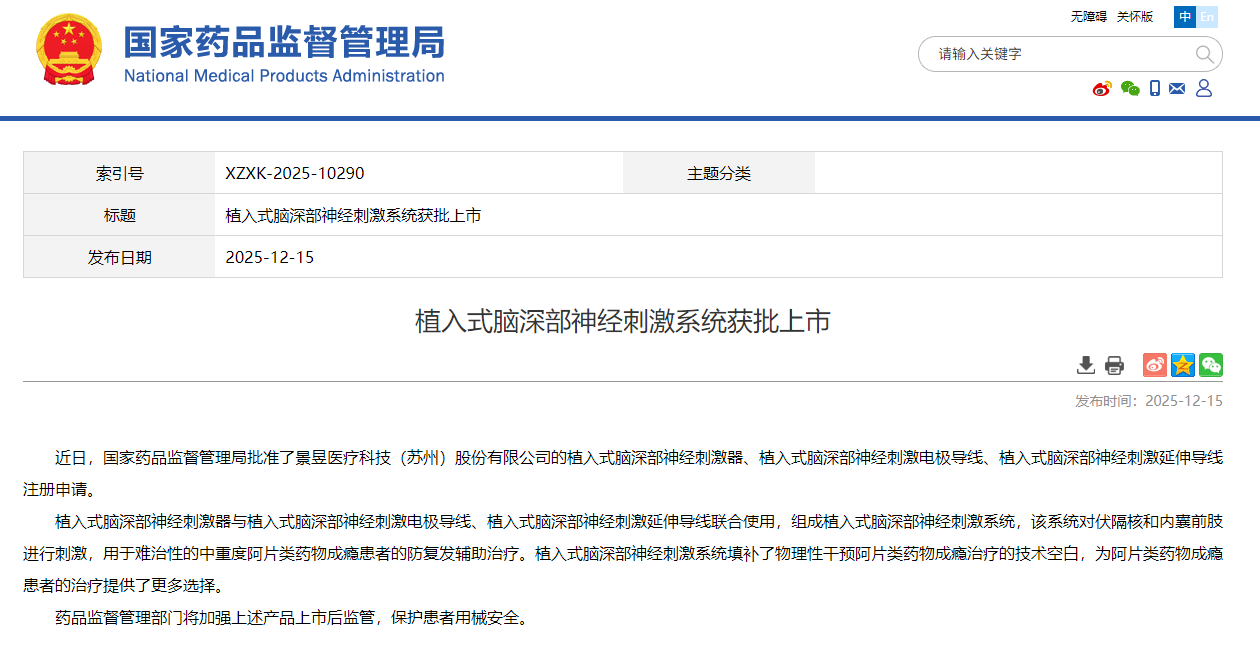Screen dimensions: 1260x645
Task: Click inside the keyword search box
Action: [x=1050, y=54]
